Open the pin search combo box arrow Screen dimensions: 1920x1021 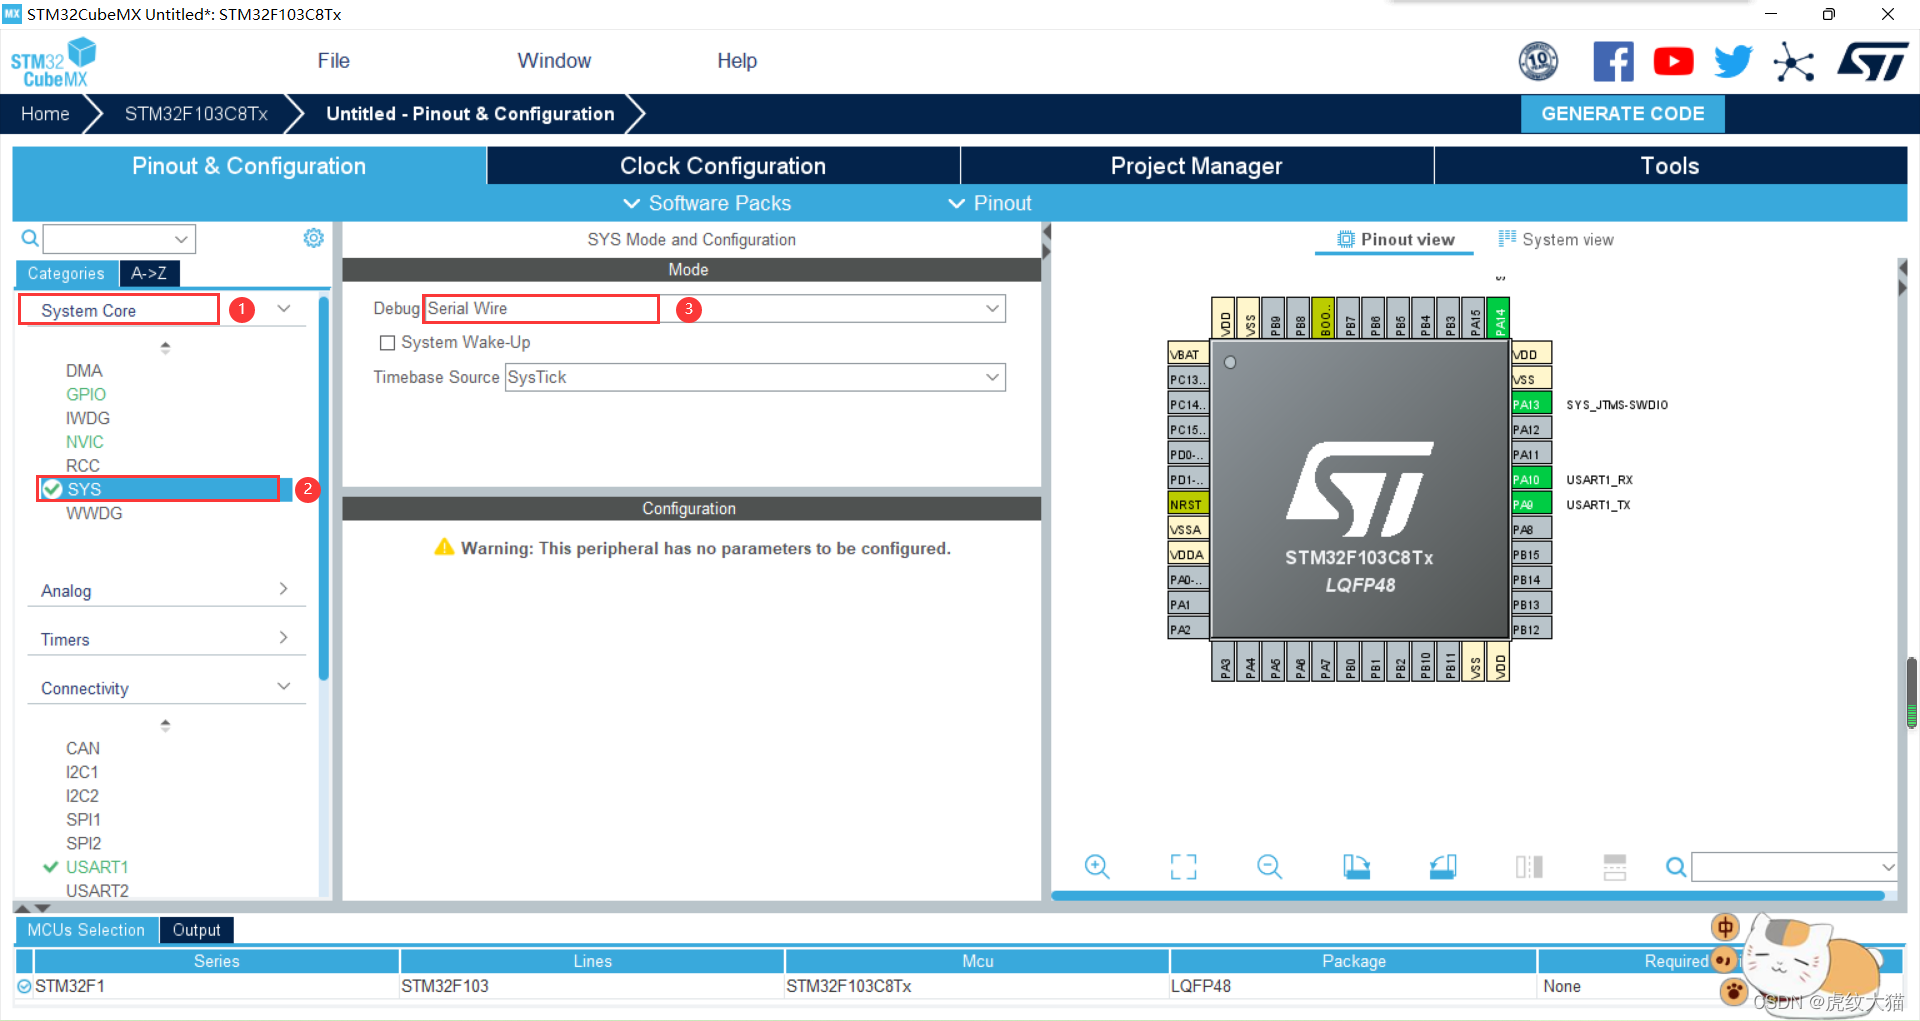coord(1887,867)
